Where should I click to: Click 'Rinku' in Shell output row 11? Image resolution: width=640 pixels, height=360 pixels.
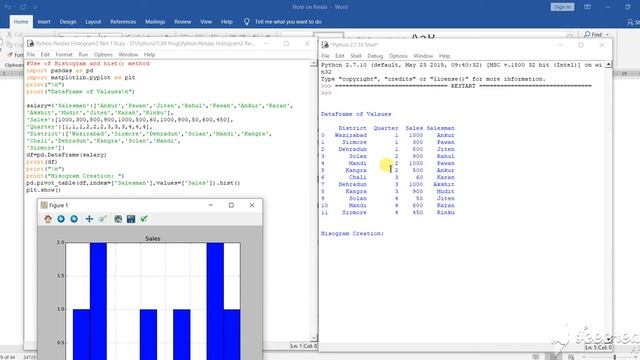click(x=445, y=213)
